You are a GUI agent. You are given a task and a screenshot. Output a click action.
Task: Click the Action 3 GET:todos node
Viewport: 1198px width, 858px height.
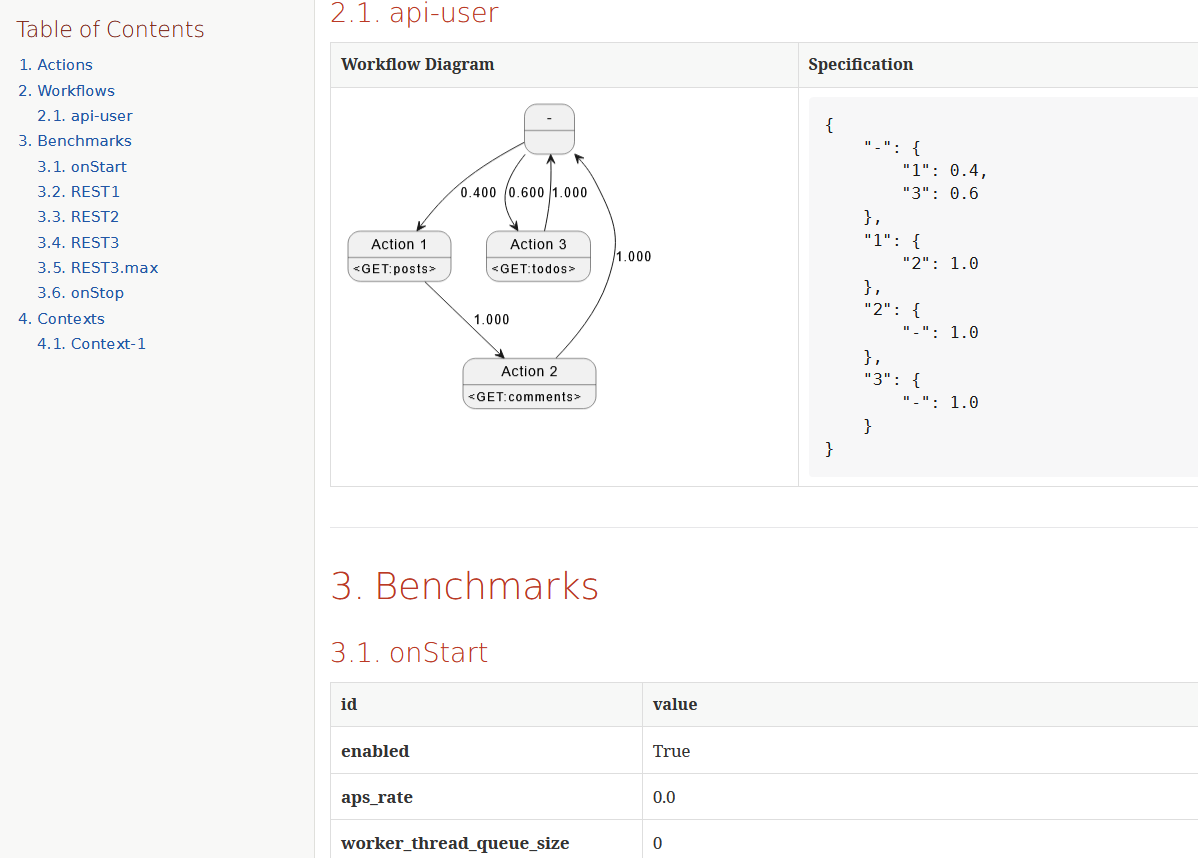point(538,255)
